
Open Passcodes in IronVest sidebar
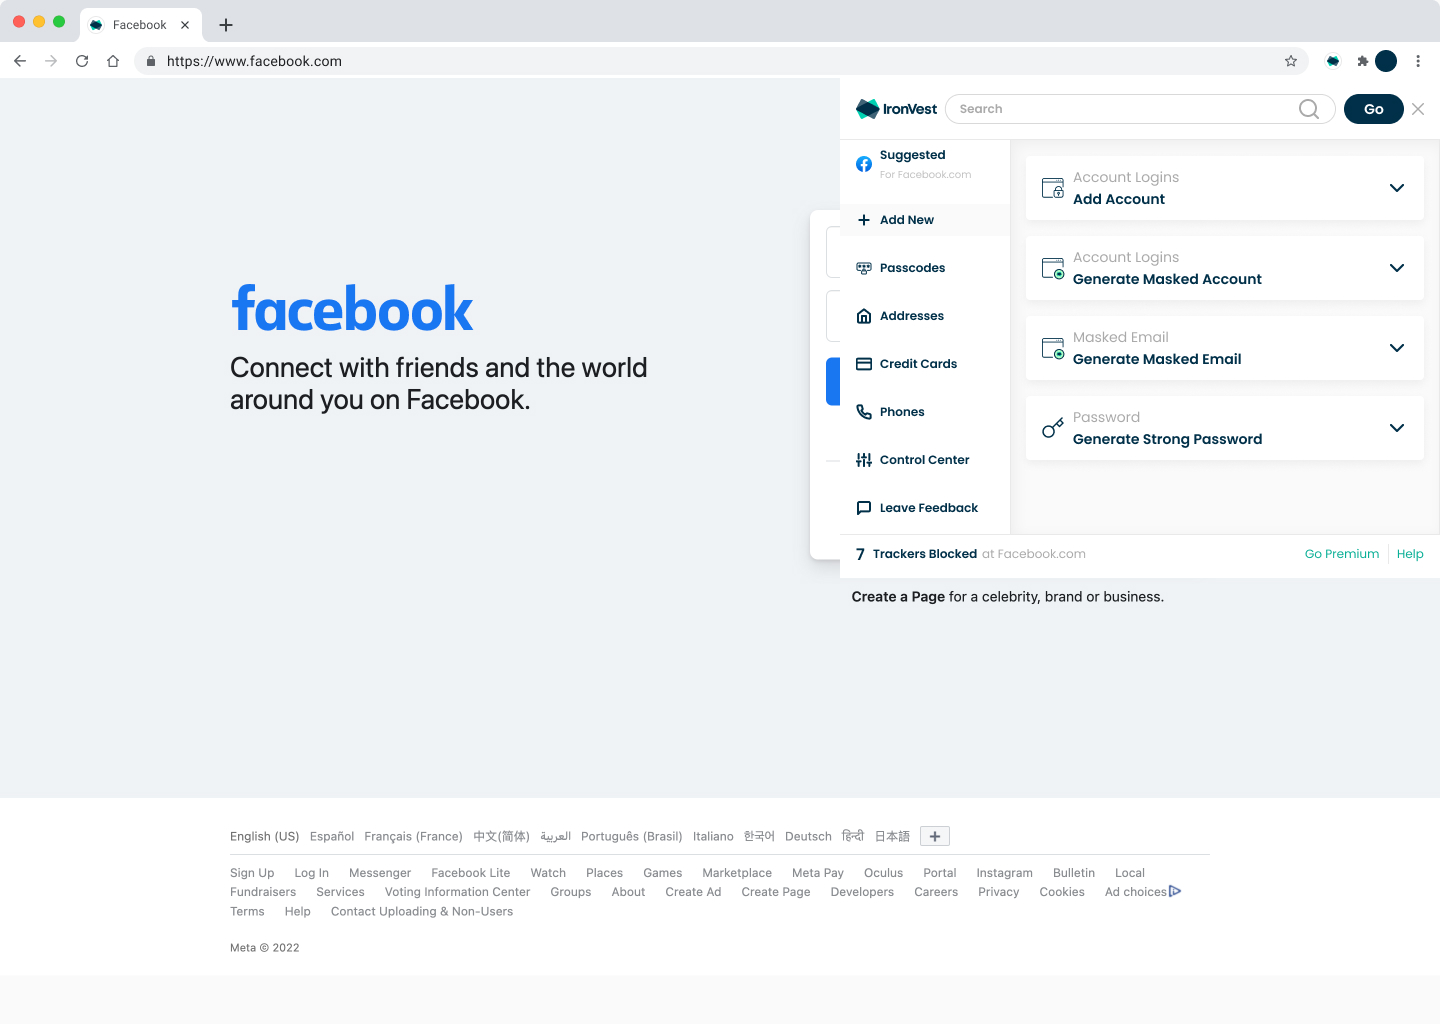(x=925, y=268)
